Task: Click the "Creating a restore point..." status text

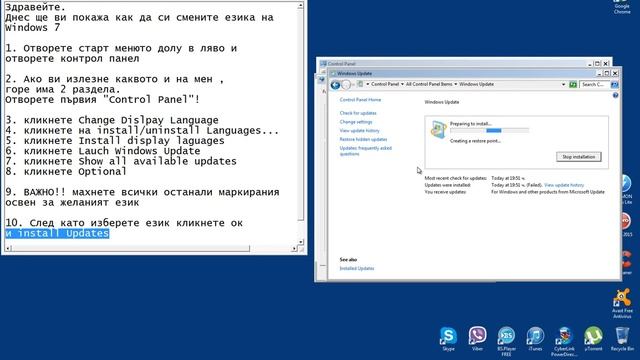Action: pos(475,141)
